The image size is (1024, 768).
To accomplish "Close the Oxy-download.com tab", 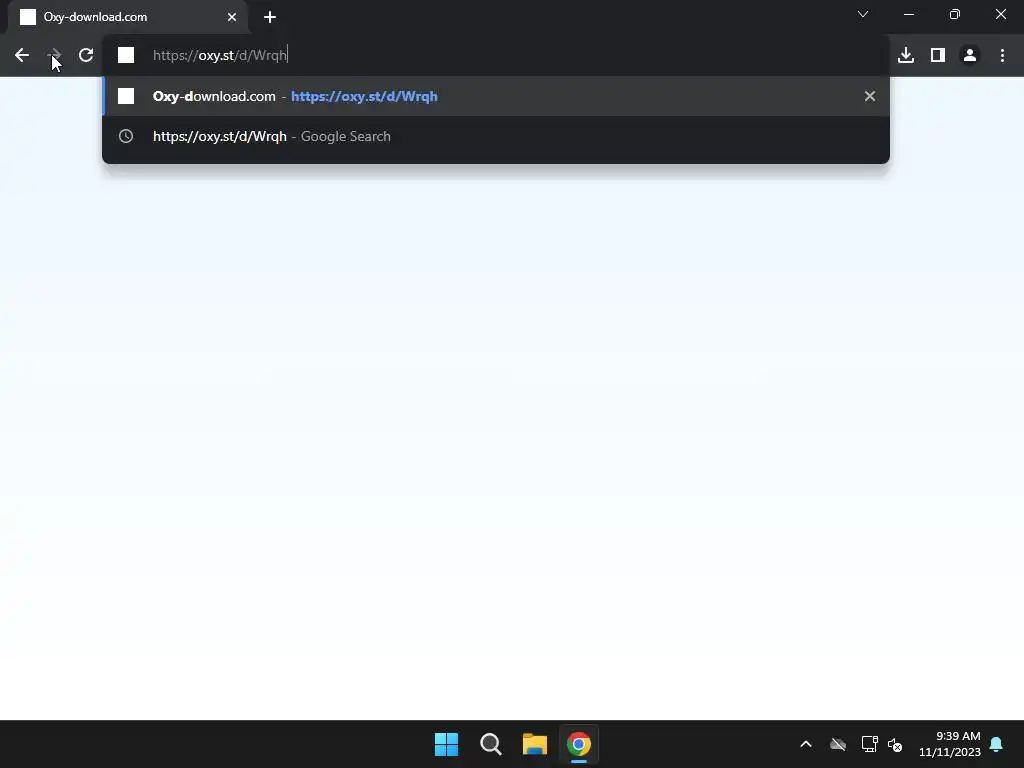I will 232,17.
